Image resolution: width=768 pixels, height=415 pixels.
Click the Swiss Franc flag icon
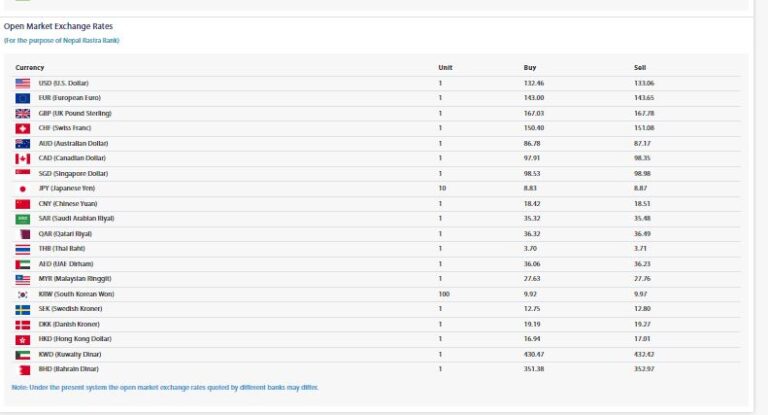(x=22, y=128)
